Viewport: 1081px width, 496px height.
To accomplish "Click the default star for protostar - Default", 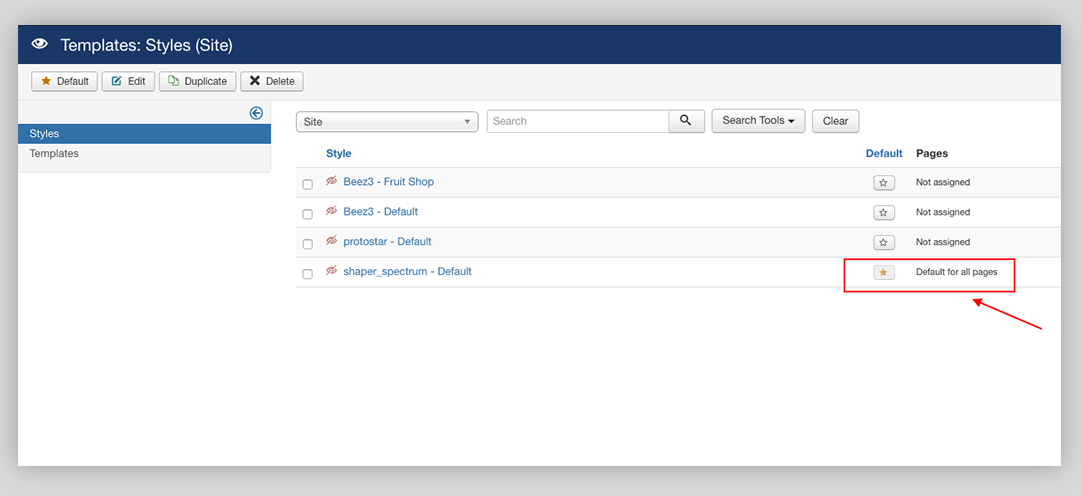I will tap(883, 243).
